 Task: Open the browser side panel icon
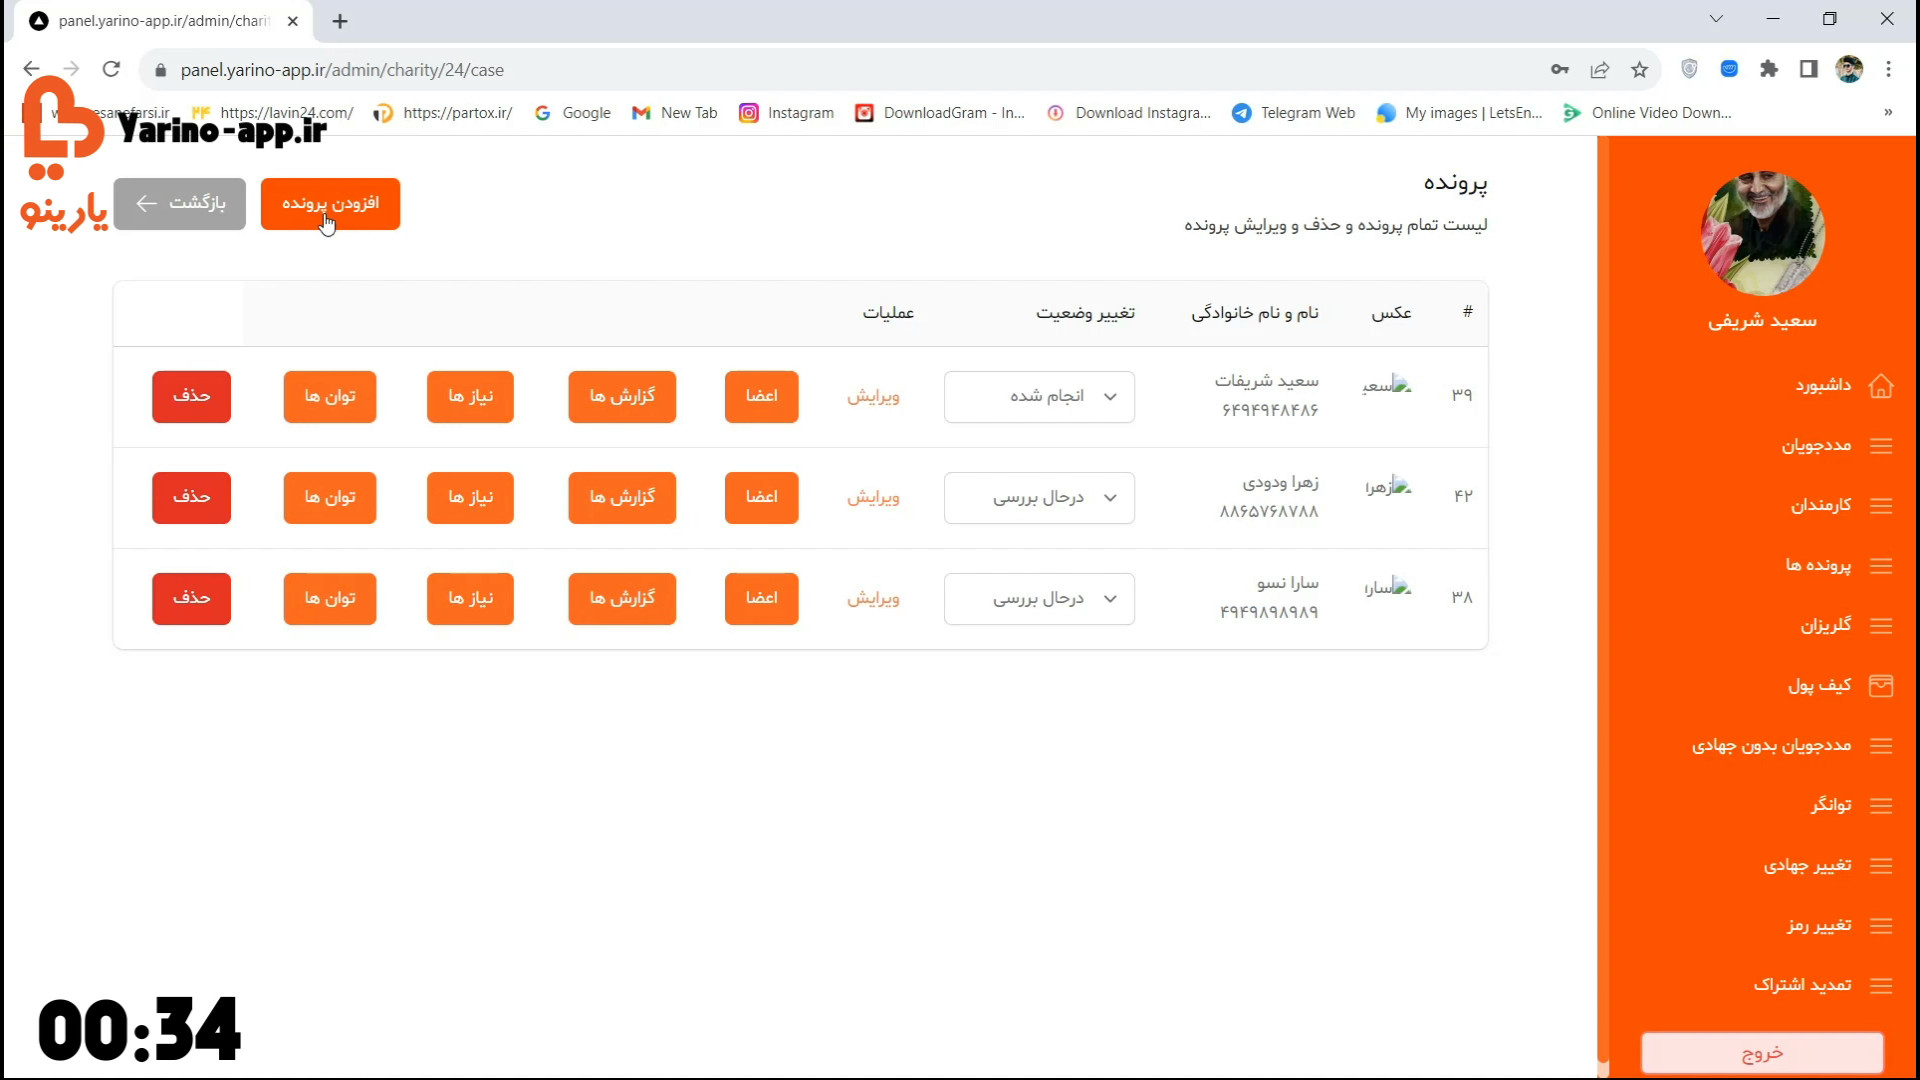pos(1808,70)
